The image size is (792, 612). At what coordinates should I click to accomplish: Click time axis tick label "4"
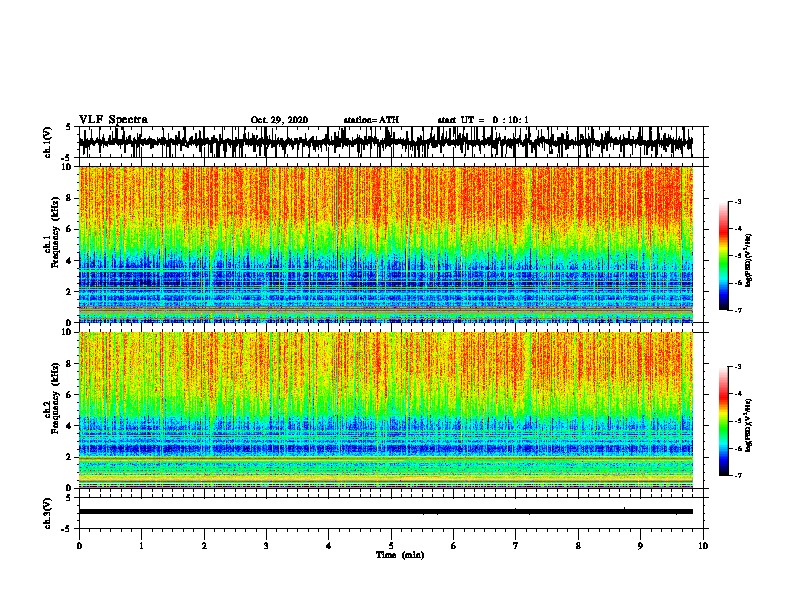pos(328,546)
